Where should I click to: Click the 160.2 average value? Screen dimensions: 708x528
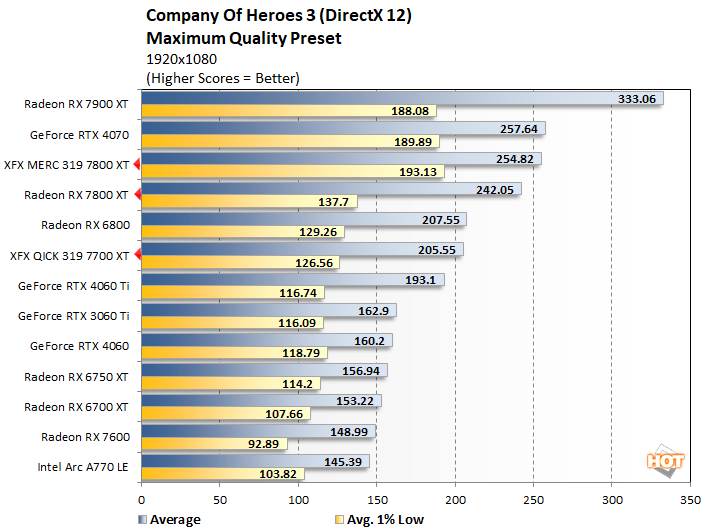369,341
